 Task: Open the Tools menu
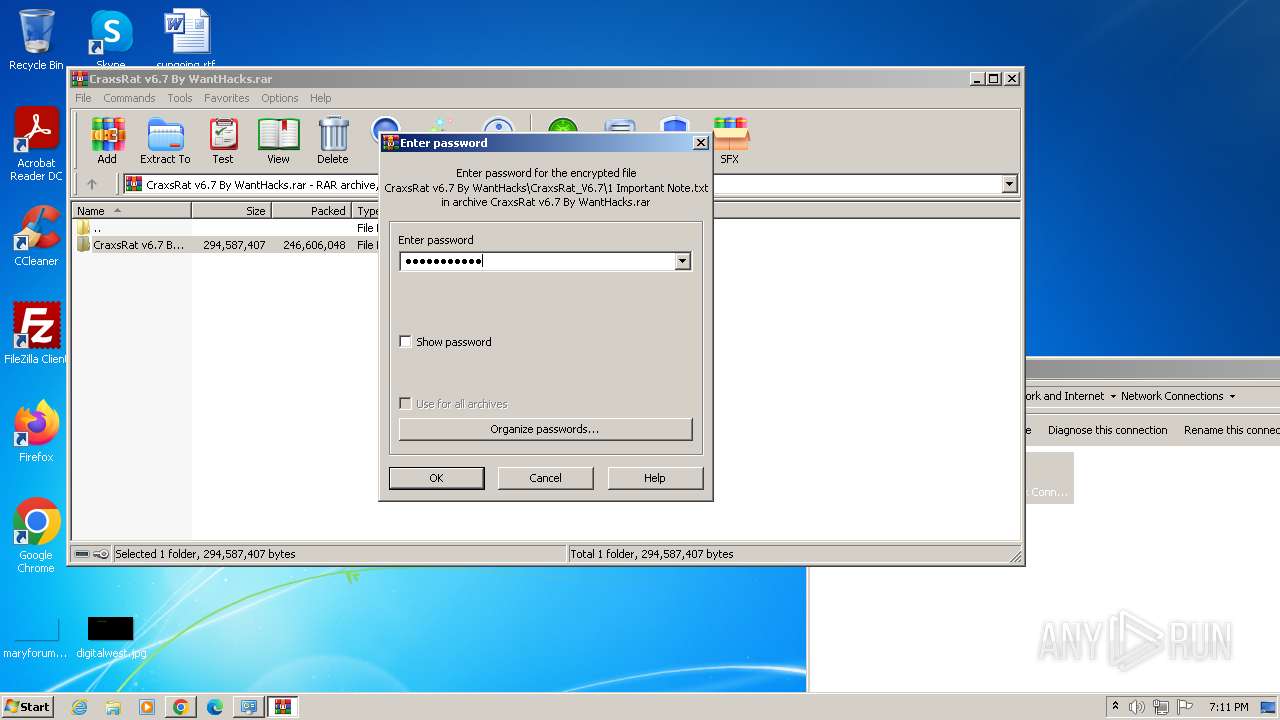coord(180,98)
